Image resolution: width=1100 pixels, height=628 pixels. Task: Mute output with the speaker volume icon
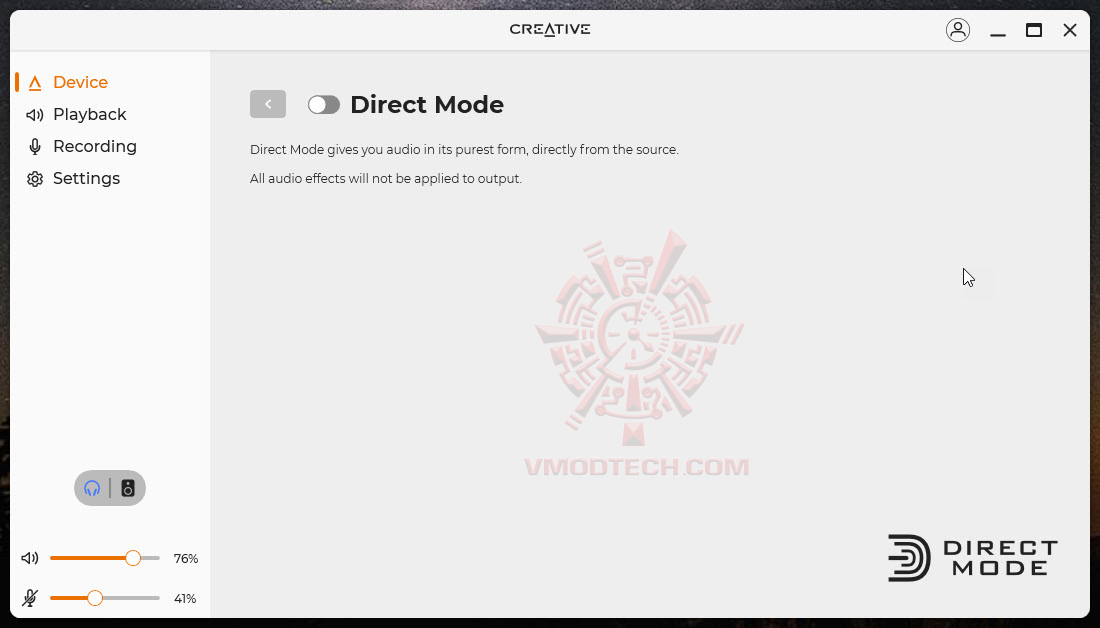pos(30,559)
